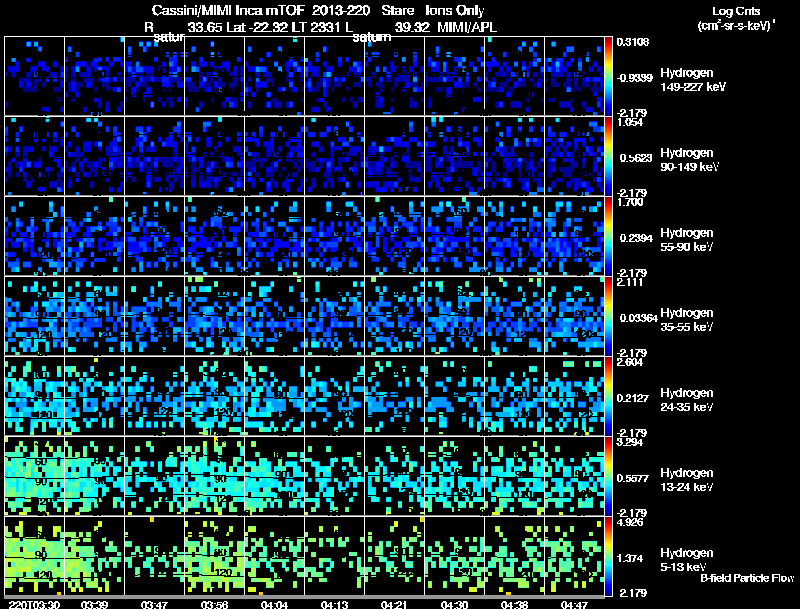Click the Hydrogen 90-149 keV color bar
This screenshot has height=609, width=800.
click(610, 156)
